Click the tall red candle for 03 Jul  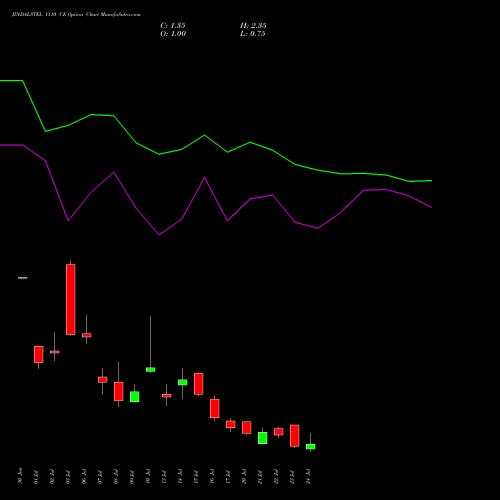coord(71,299)
